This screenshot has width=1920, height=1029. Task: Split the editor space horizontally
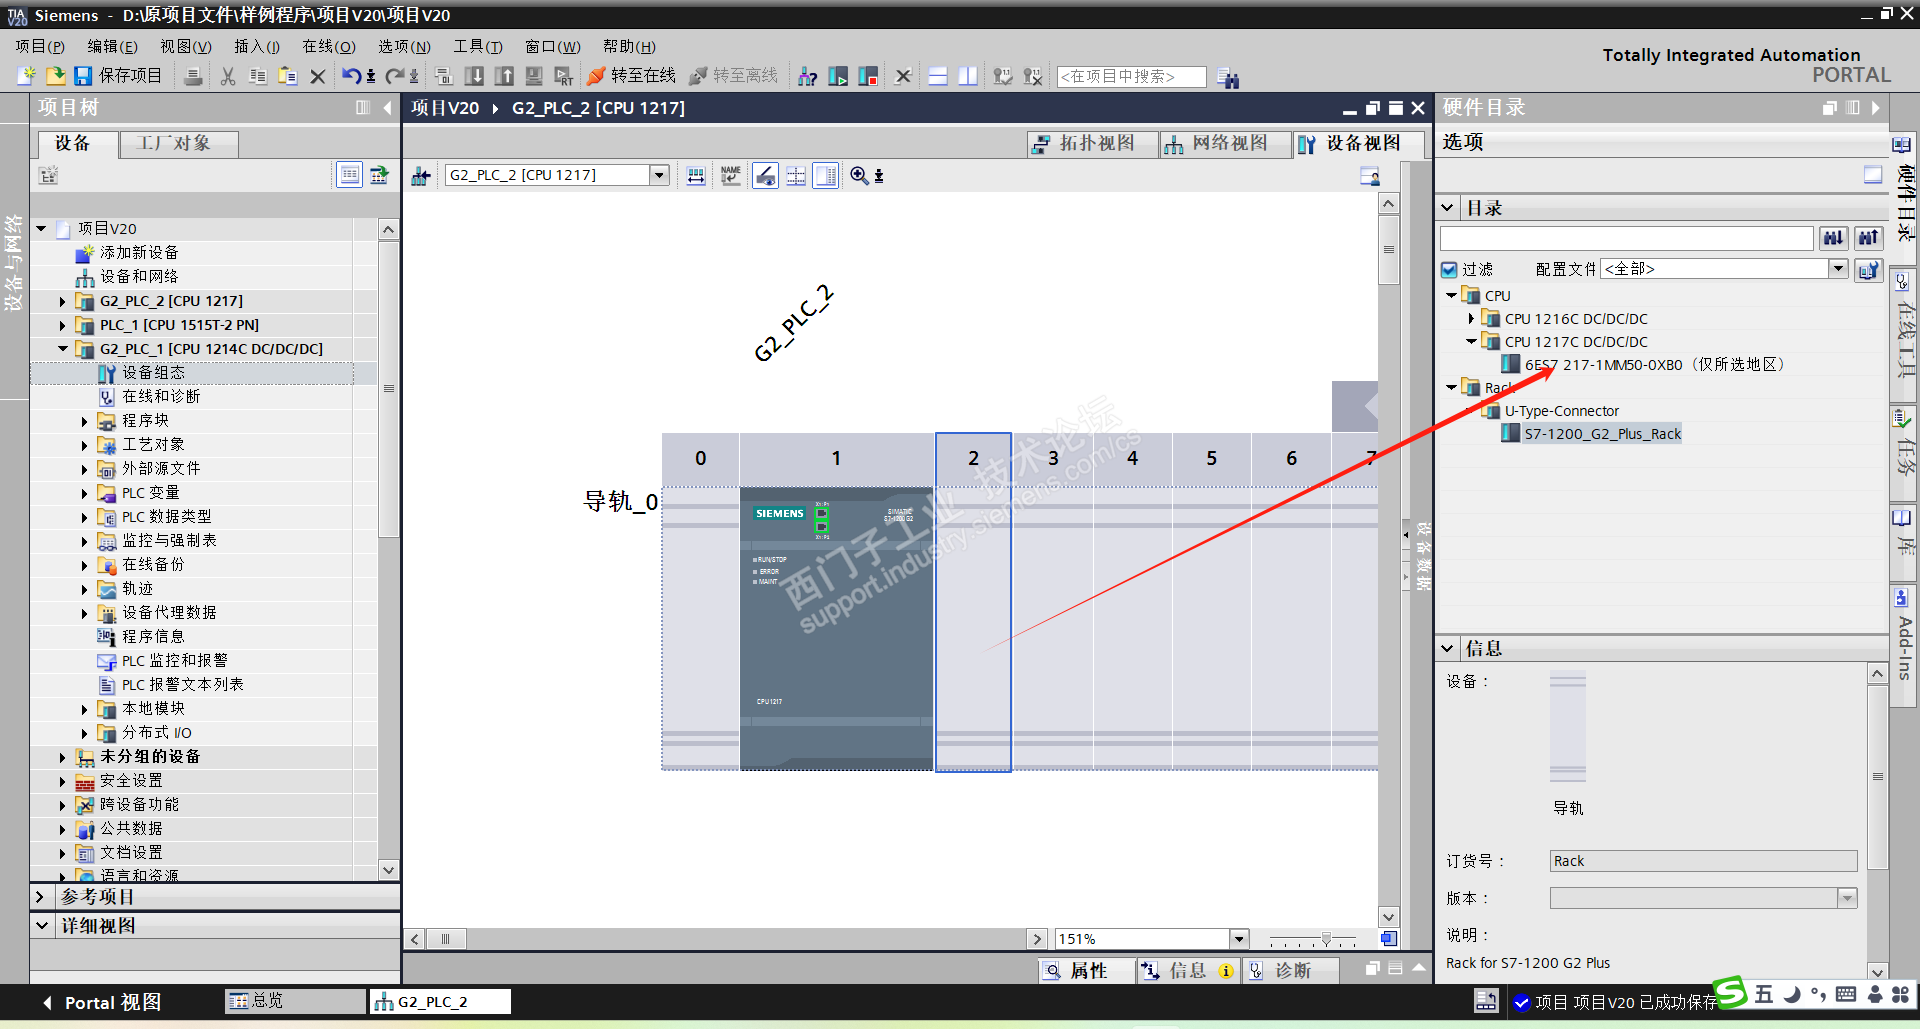click(x=938, y=76)
